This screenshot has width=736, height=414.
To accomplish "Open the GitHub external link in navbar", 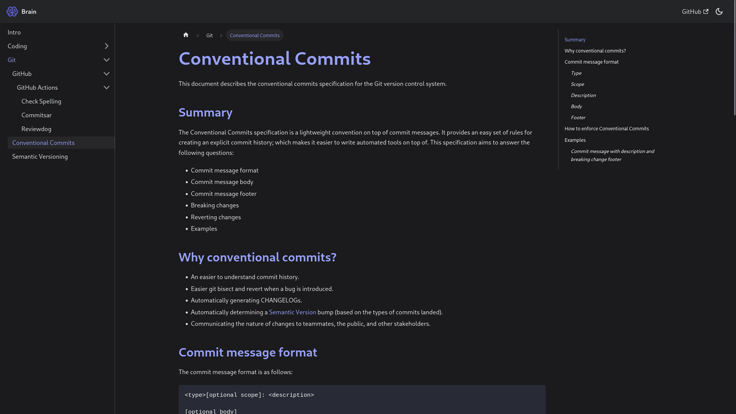I will 694,12.
